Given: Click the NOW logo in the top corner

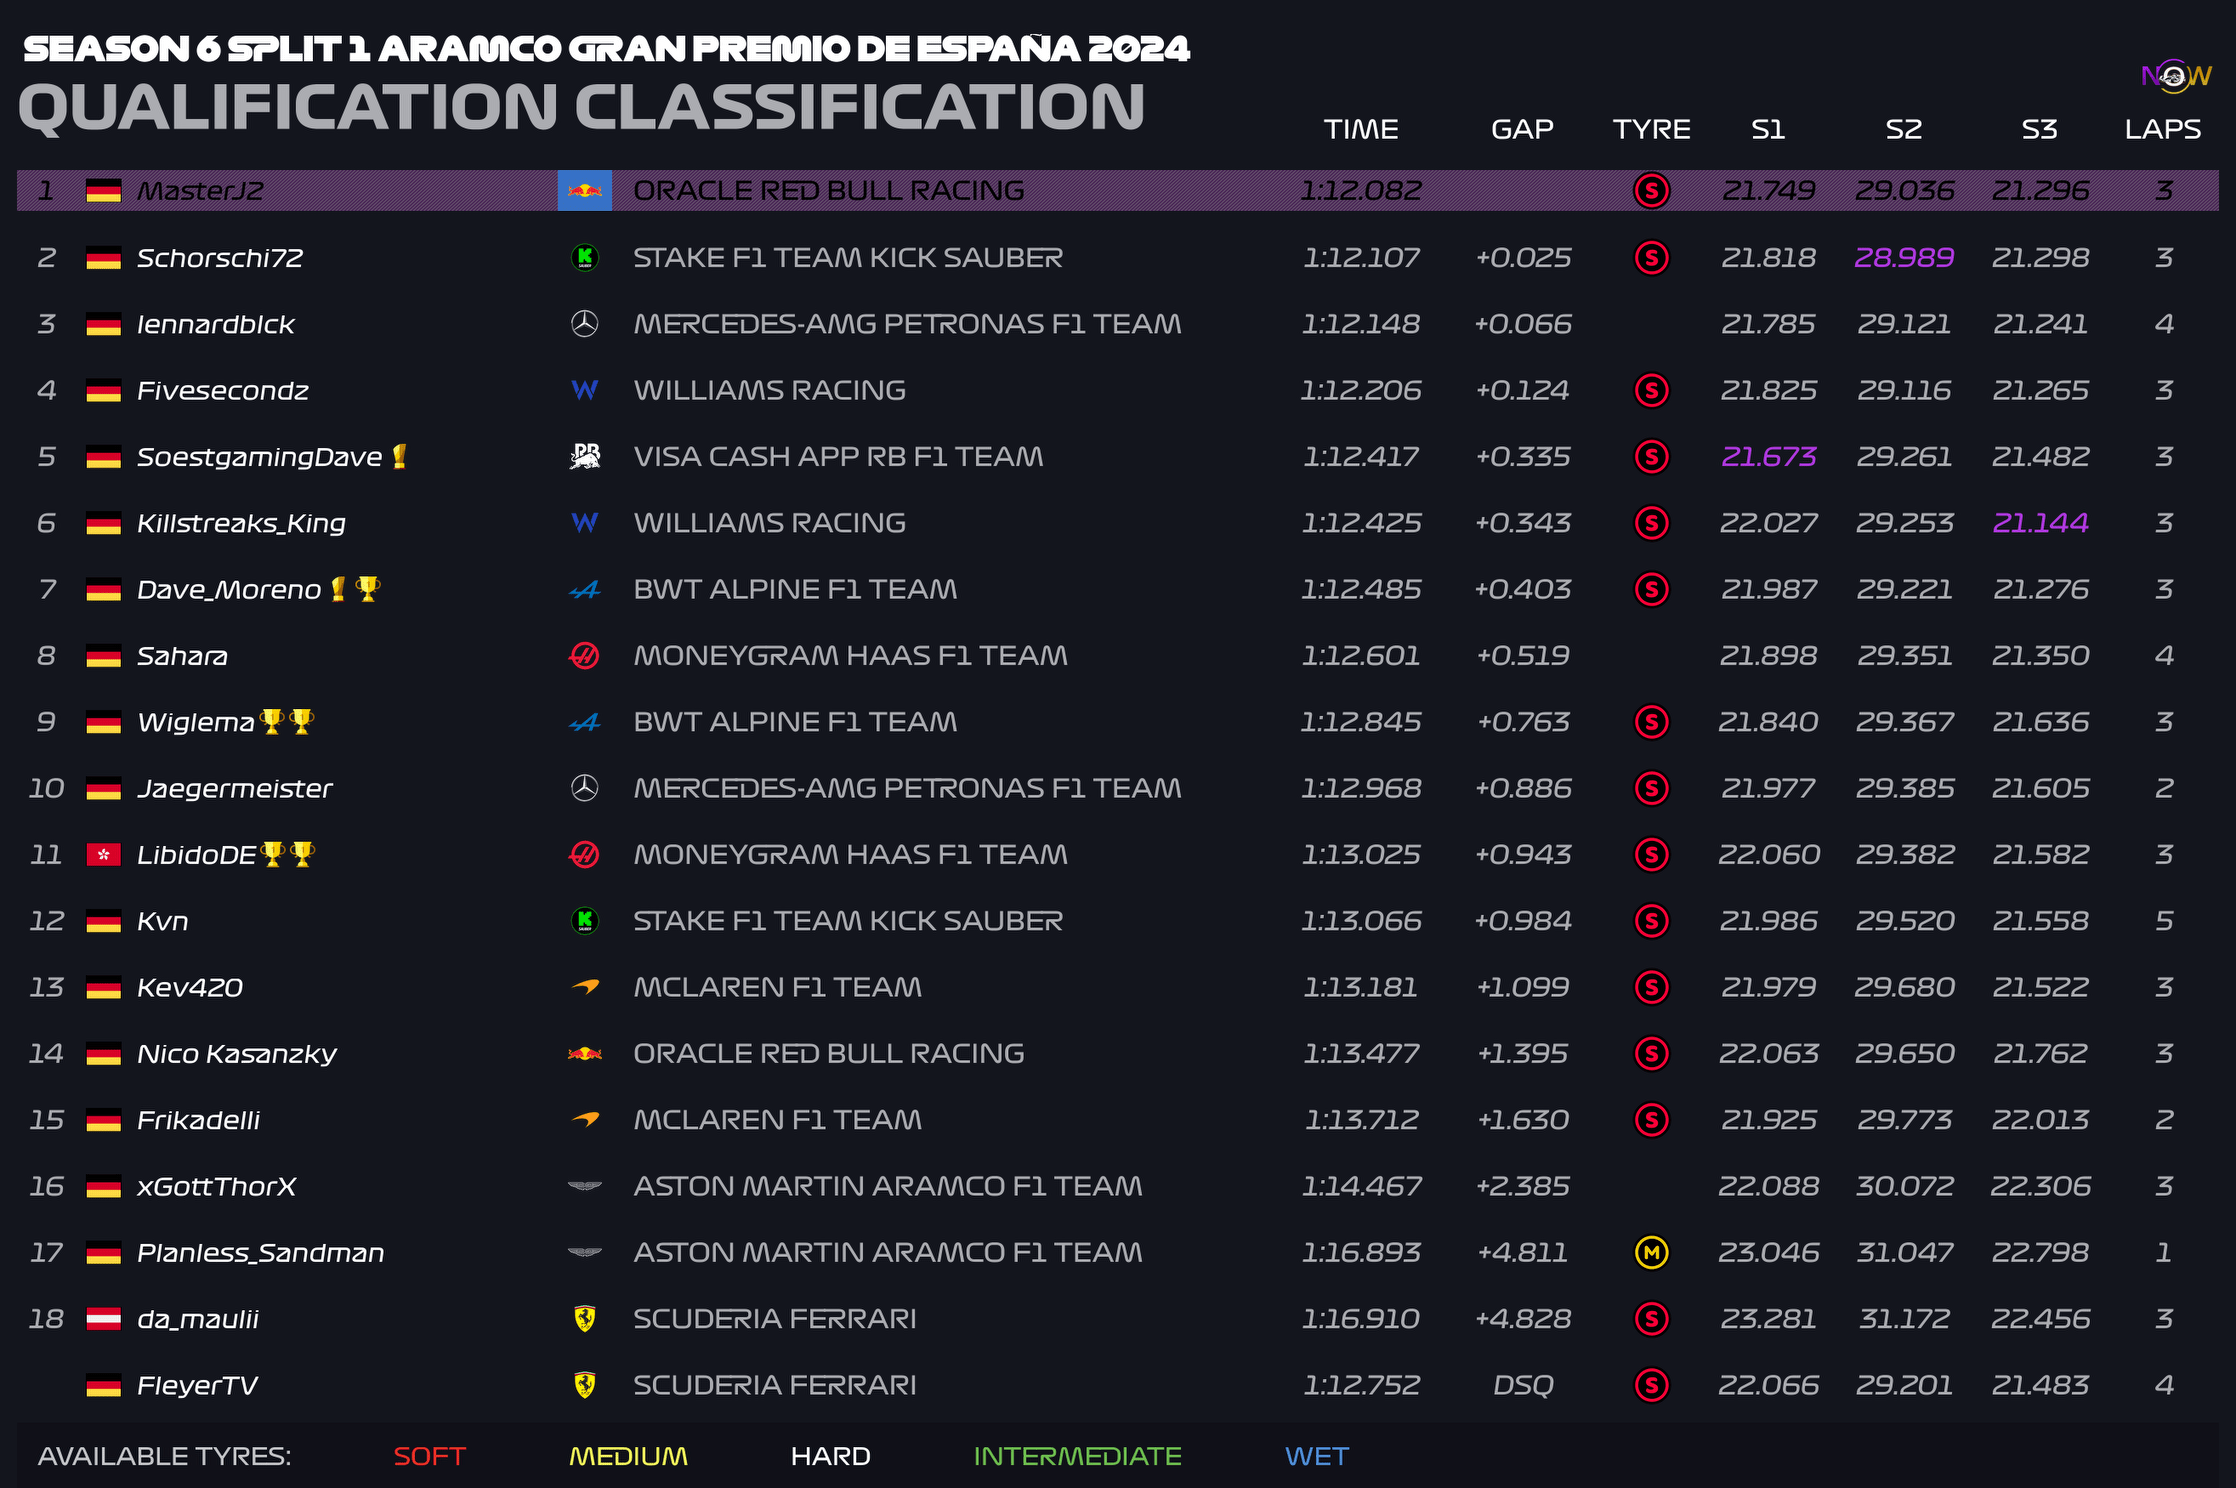Looking at the screenshot, I should coord(2175,76).
